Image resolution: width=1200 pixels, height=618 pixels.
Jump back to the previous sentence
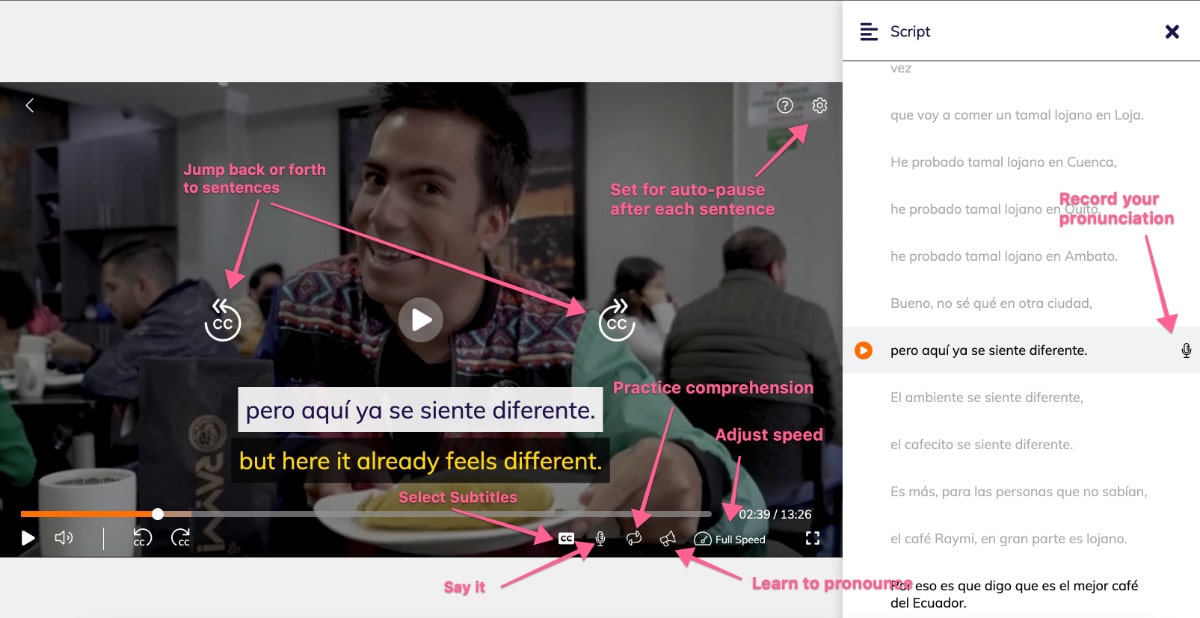222,320
